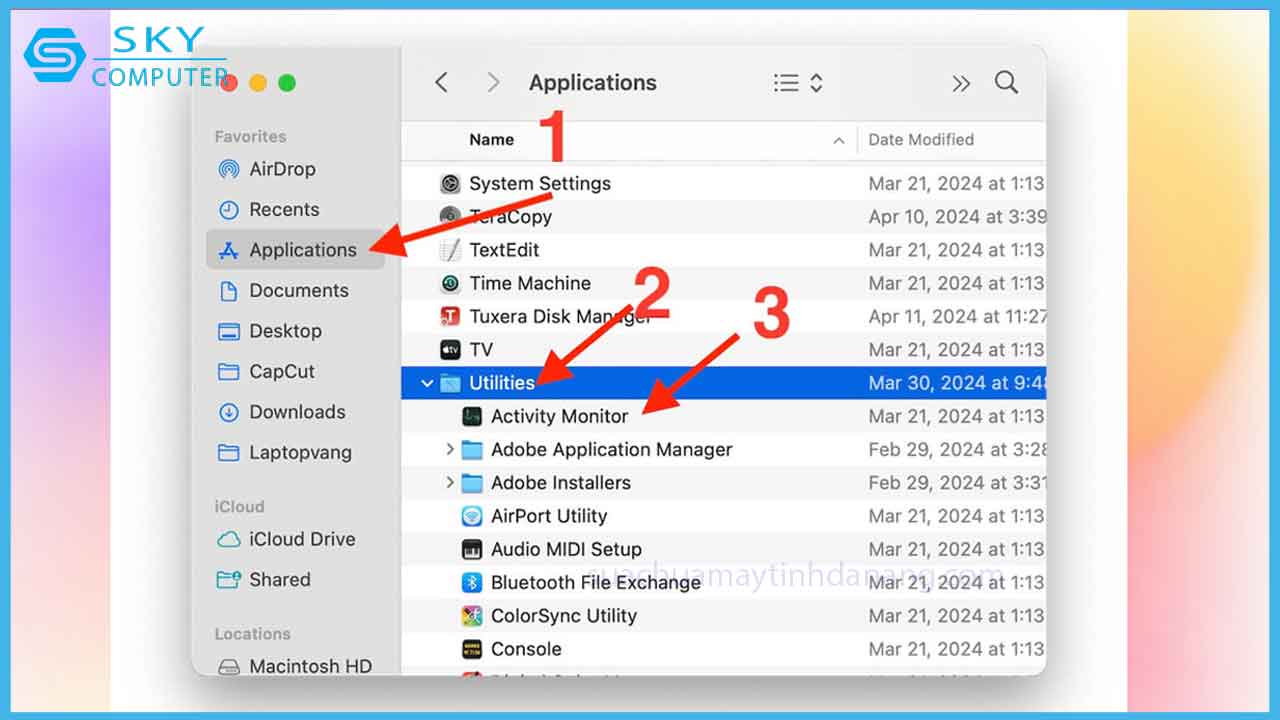The width and height of the screenshot is (1280, 720).
Task: Go to Documents in the sidebar
Action: (283, 290)
